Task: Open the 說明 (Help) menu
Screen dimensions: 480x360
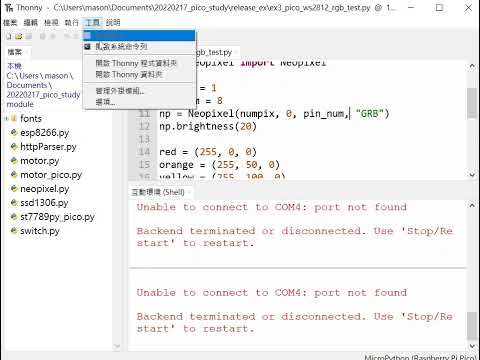Action: [x=113, y=23]
